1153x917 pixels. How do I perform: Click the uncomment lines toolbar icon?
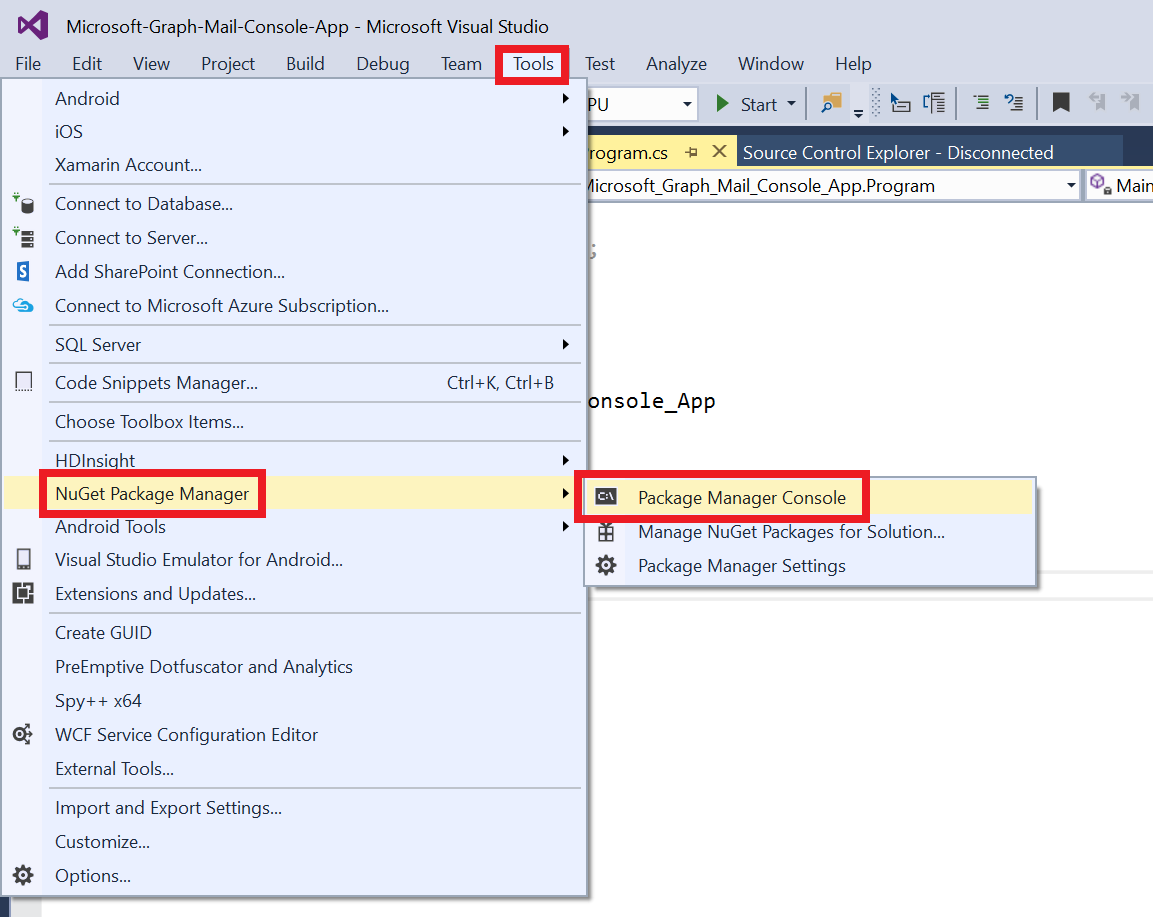point(1014,102)
